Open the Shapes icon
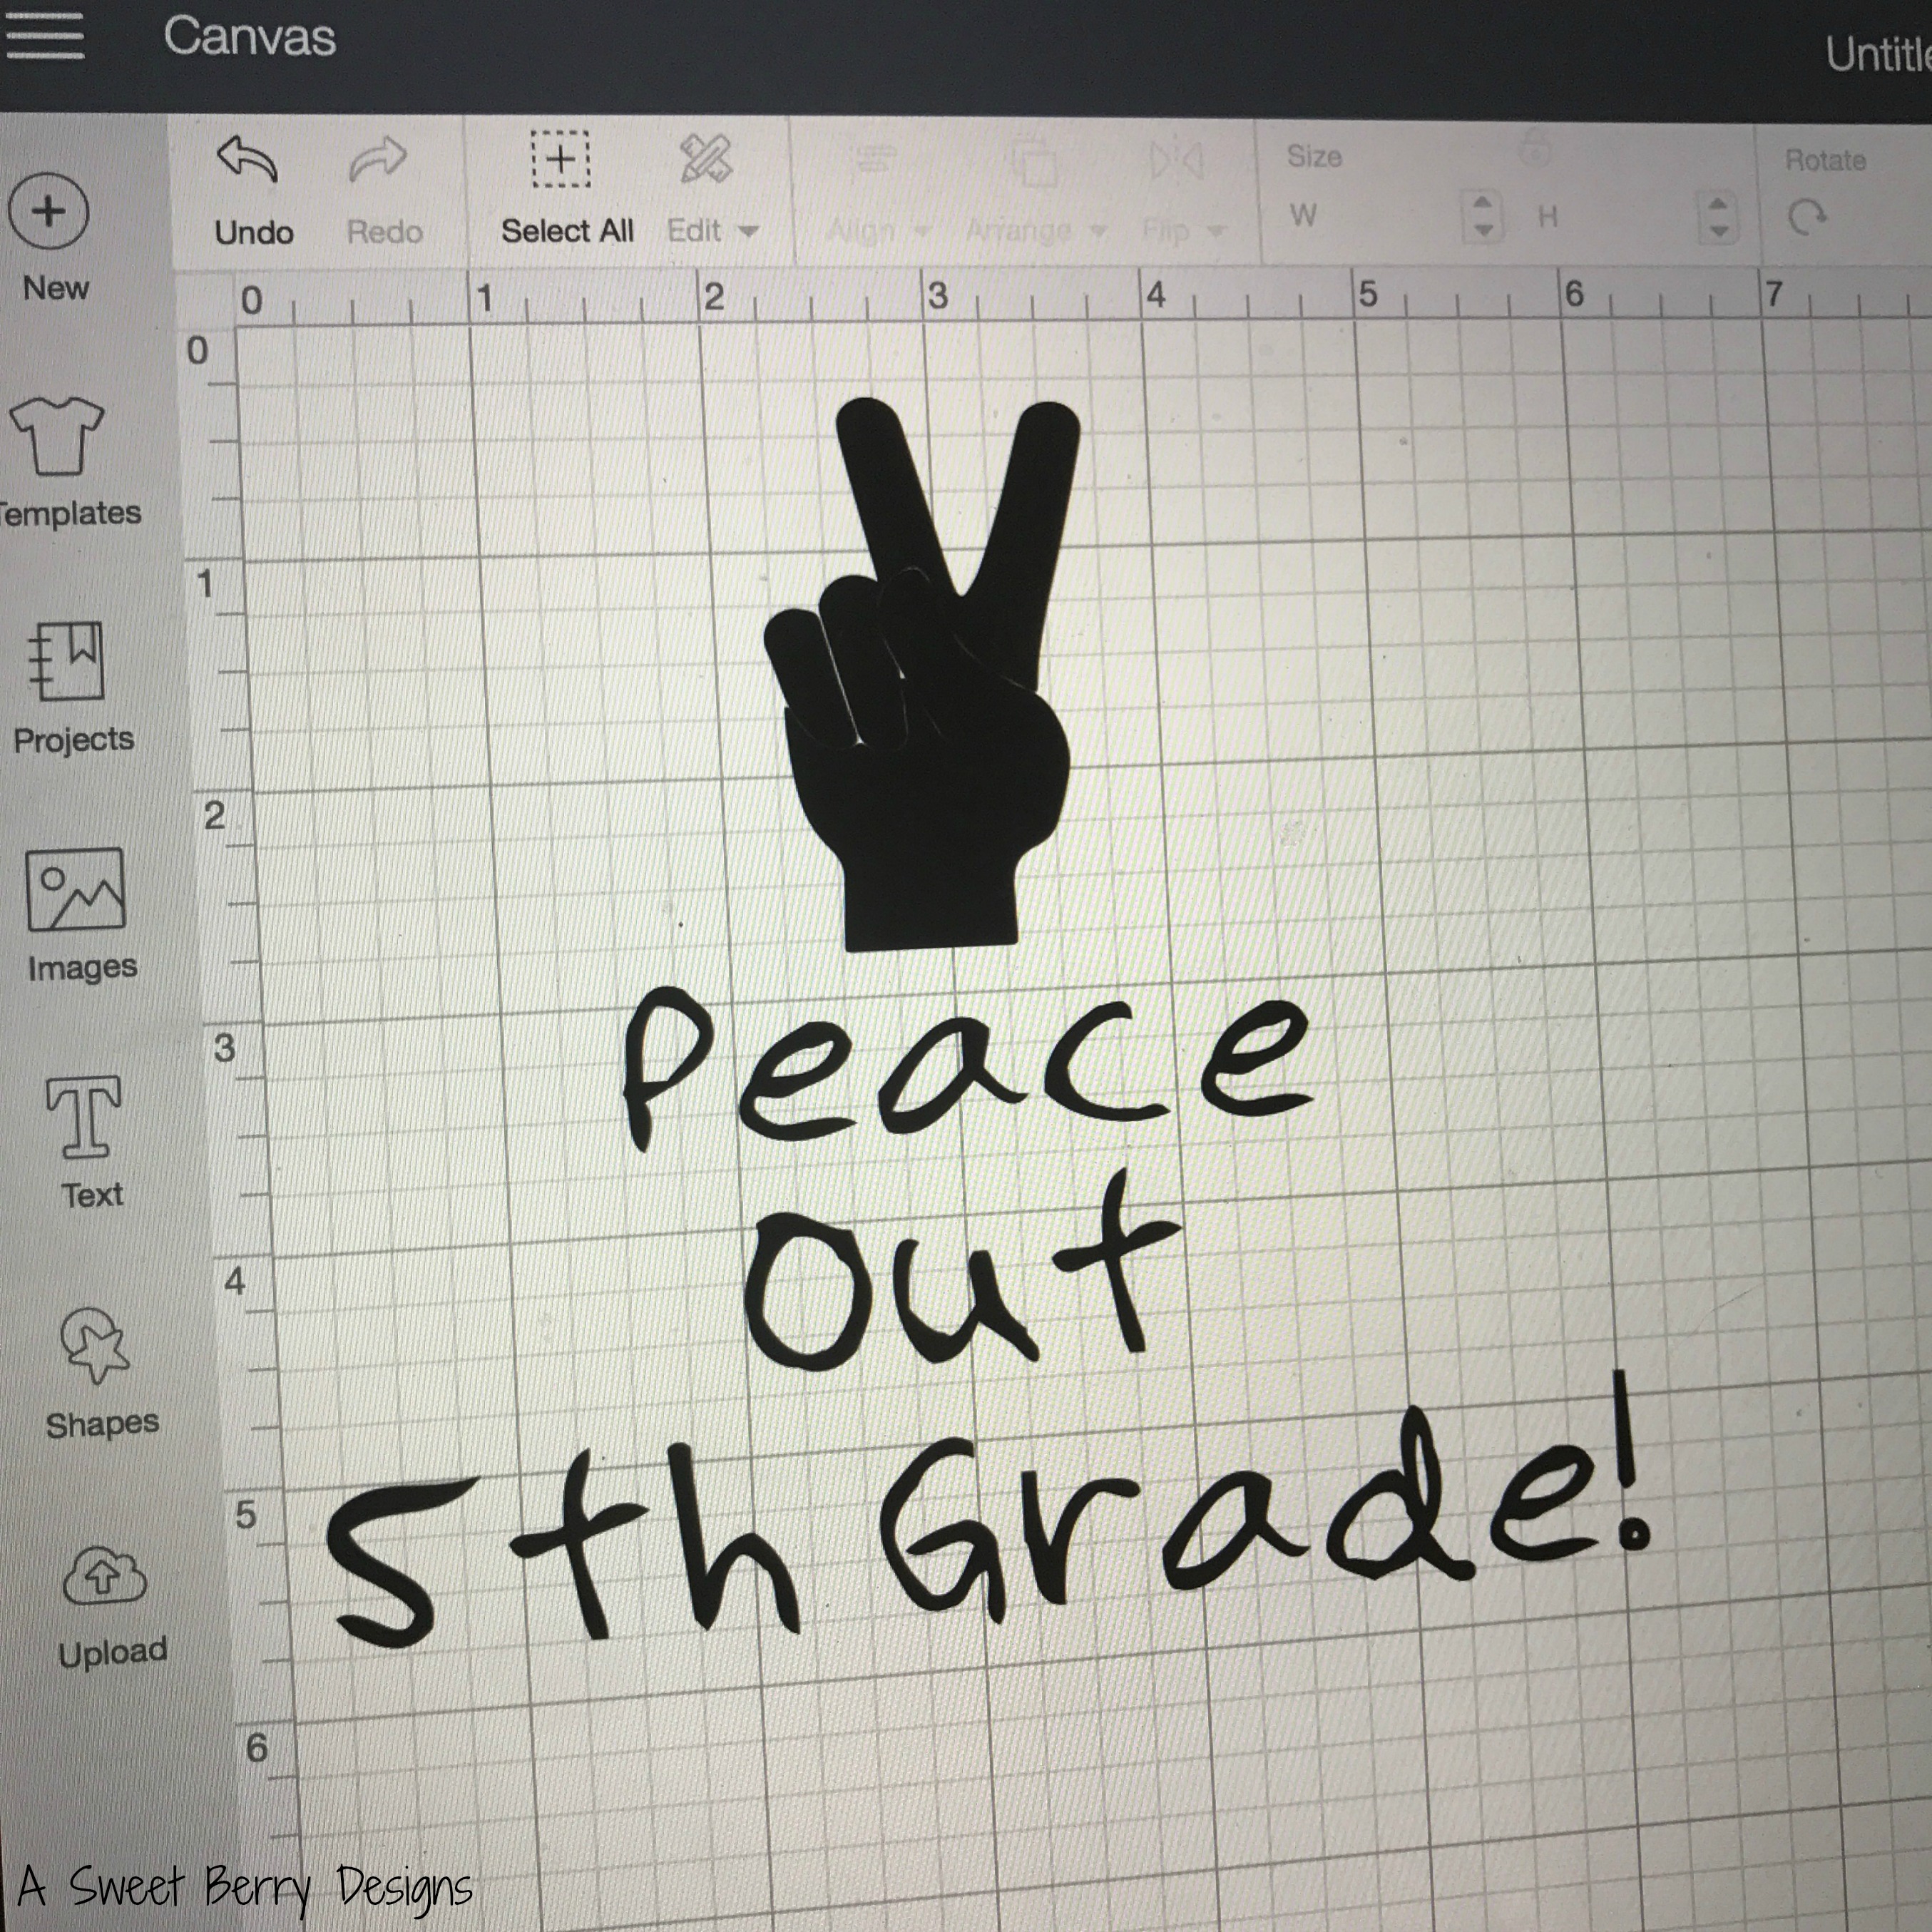The image size is (1932, 1932). [94, 1346]
